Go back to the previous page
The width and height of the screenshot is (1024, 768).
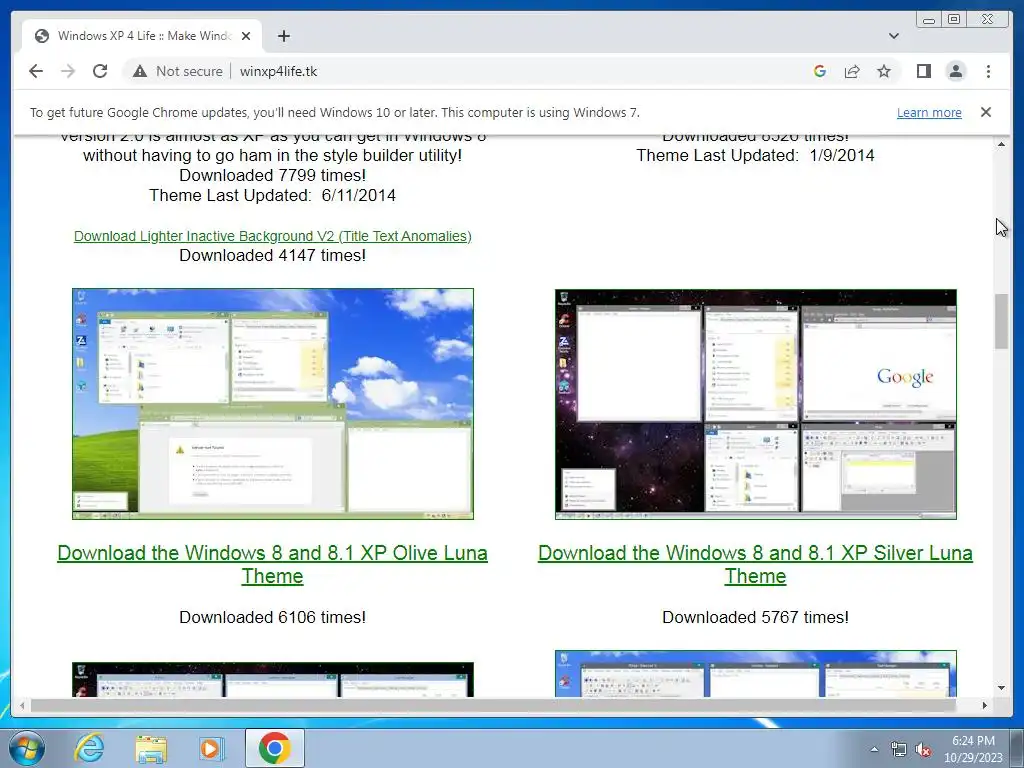(x=36, y=71)
